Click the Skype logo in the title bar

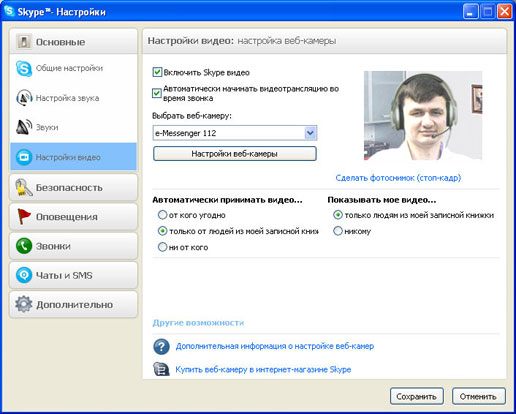tap(9, 11)
